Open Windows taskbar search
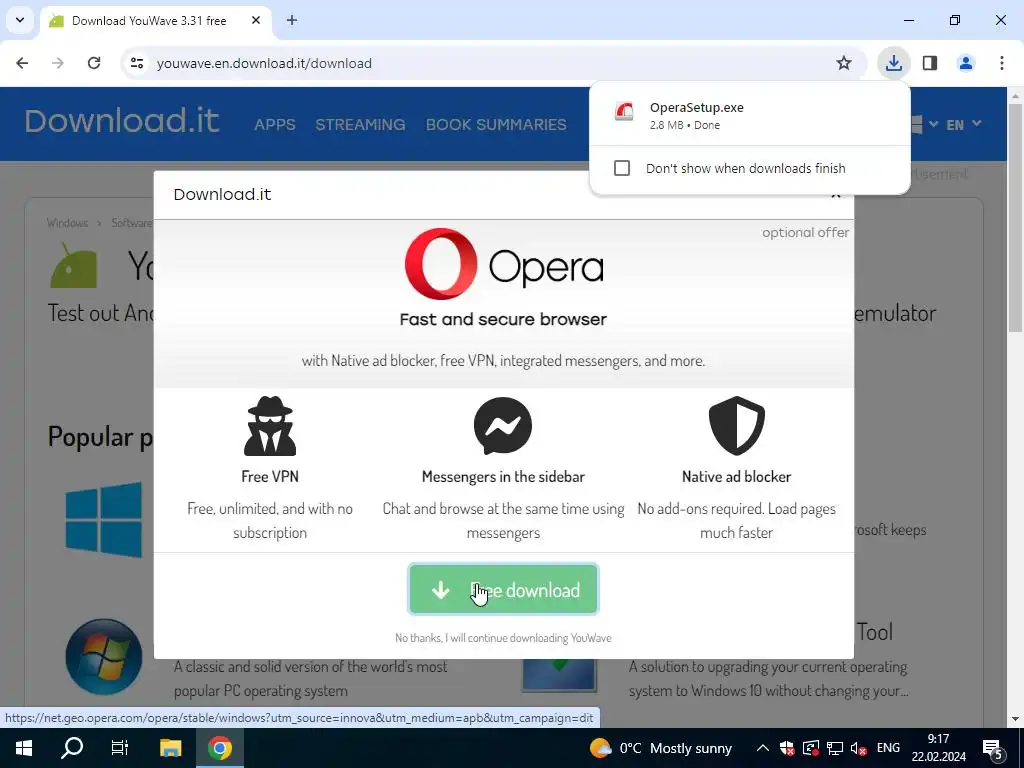This screenshot has width=1024, height=768. [72, 748]
